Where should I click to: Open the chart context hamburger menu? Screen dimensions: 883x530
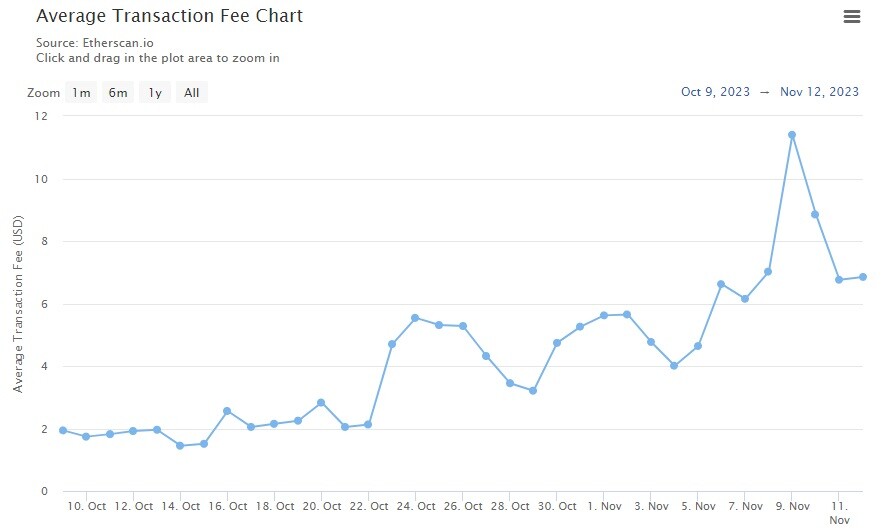coord(851,17)
